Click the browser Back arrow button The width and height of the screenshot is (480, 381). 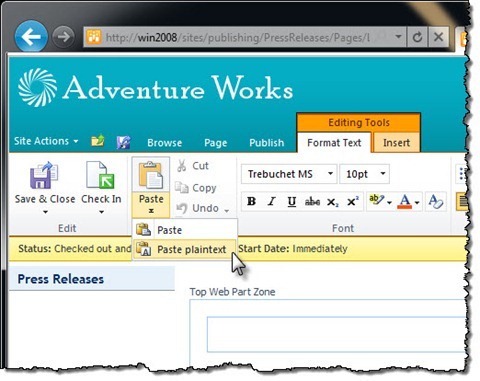click(x=31, y=36)
